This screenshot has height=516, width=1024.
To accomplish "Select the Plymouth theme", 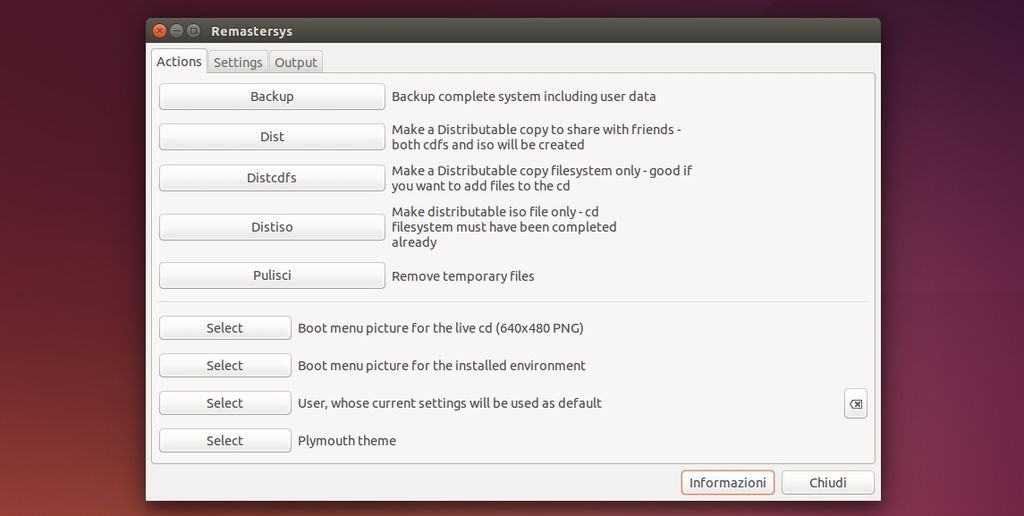I will [225, 441].
